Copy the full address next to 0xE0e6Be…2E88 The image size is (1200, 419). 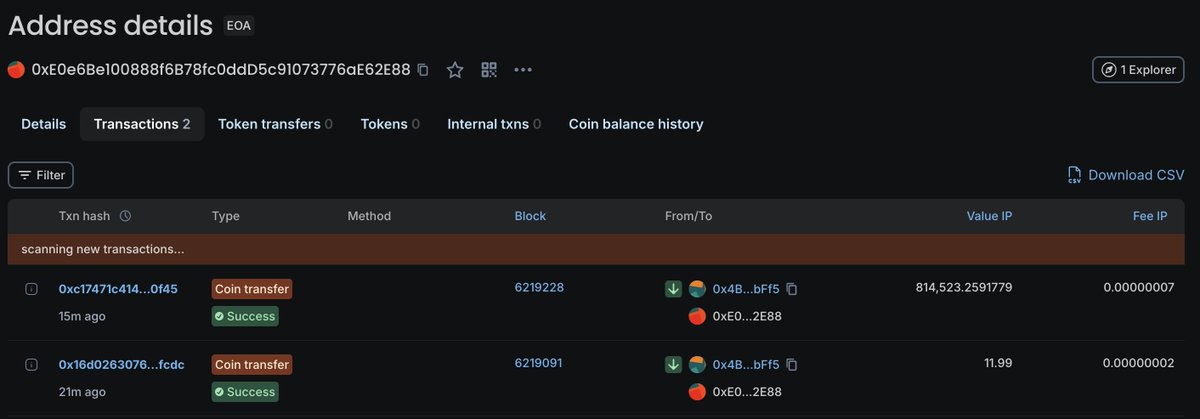pyautogui.click(x=423, y=70)
